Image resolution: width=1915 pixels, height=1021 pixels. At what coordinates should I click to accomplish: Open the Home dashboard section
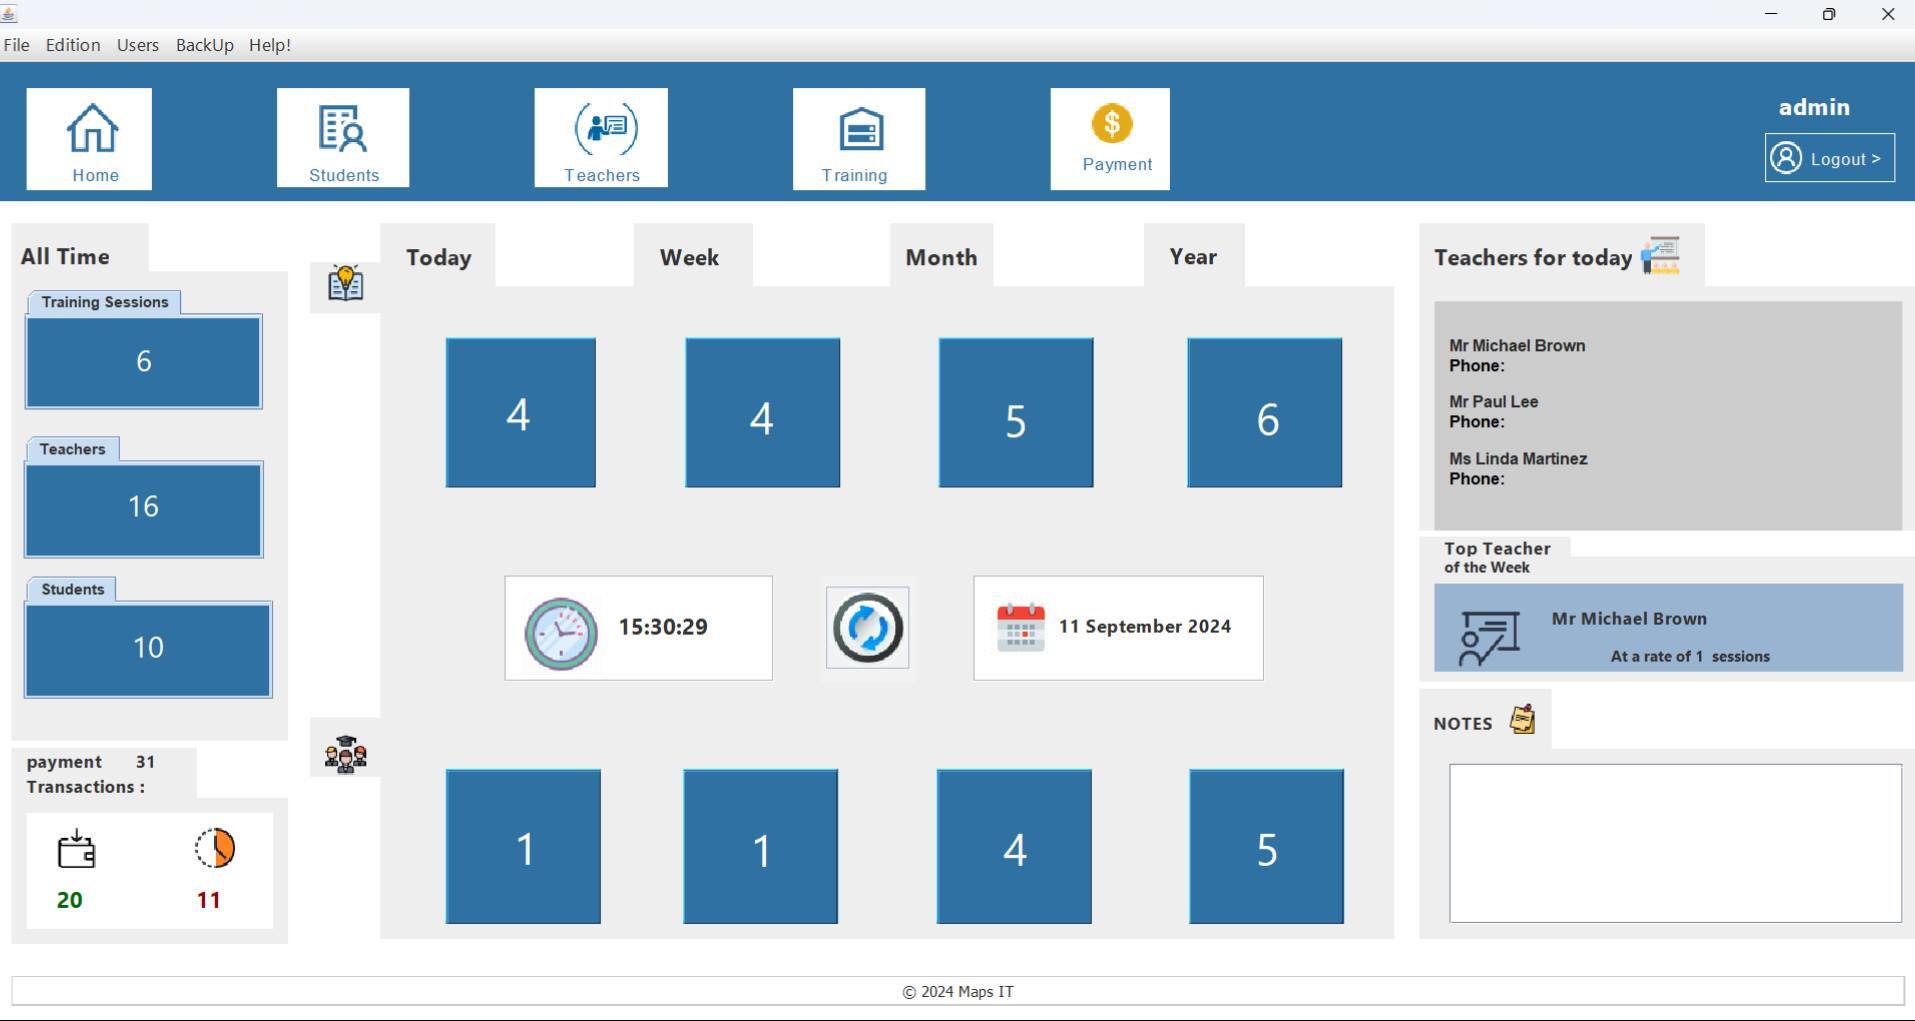click(89, 138)
